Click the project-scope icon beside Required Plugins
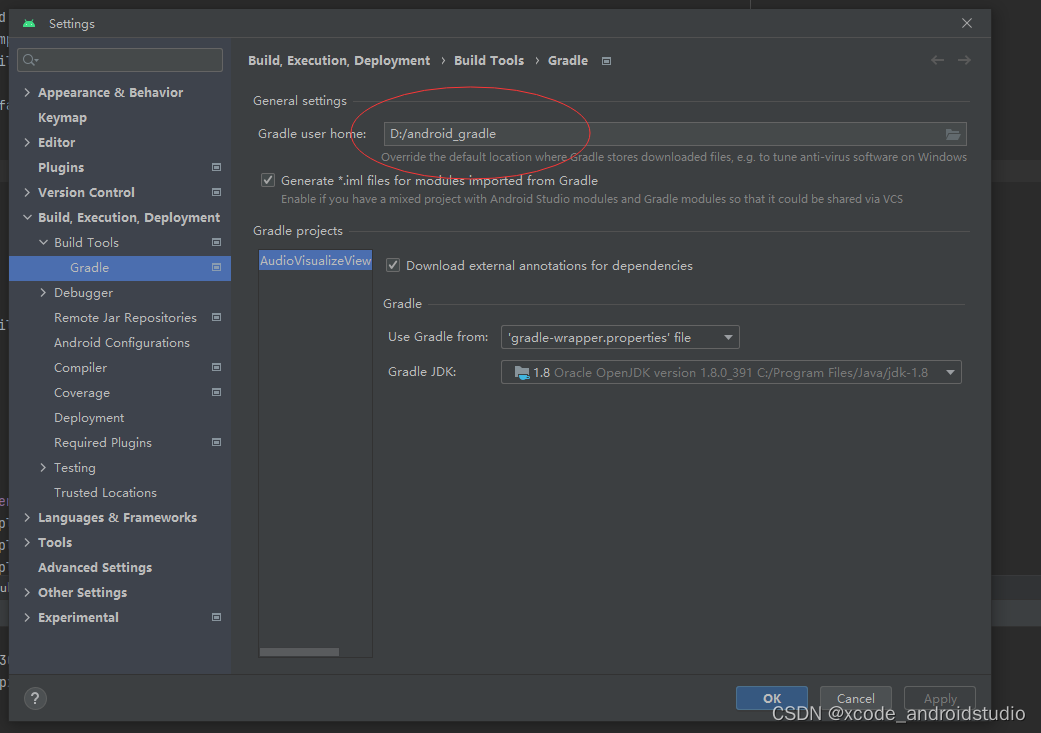The image size is (1041, 733). point(216,442)
